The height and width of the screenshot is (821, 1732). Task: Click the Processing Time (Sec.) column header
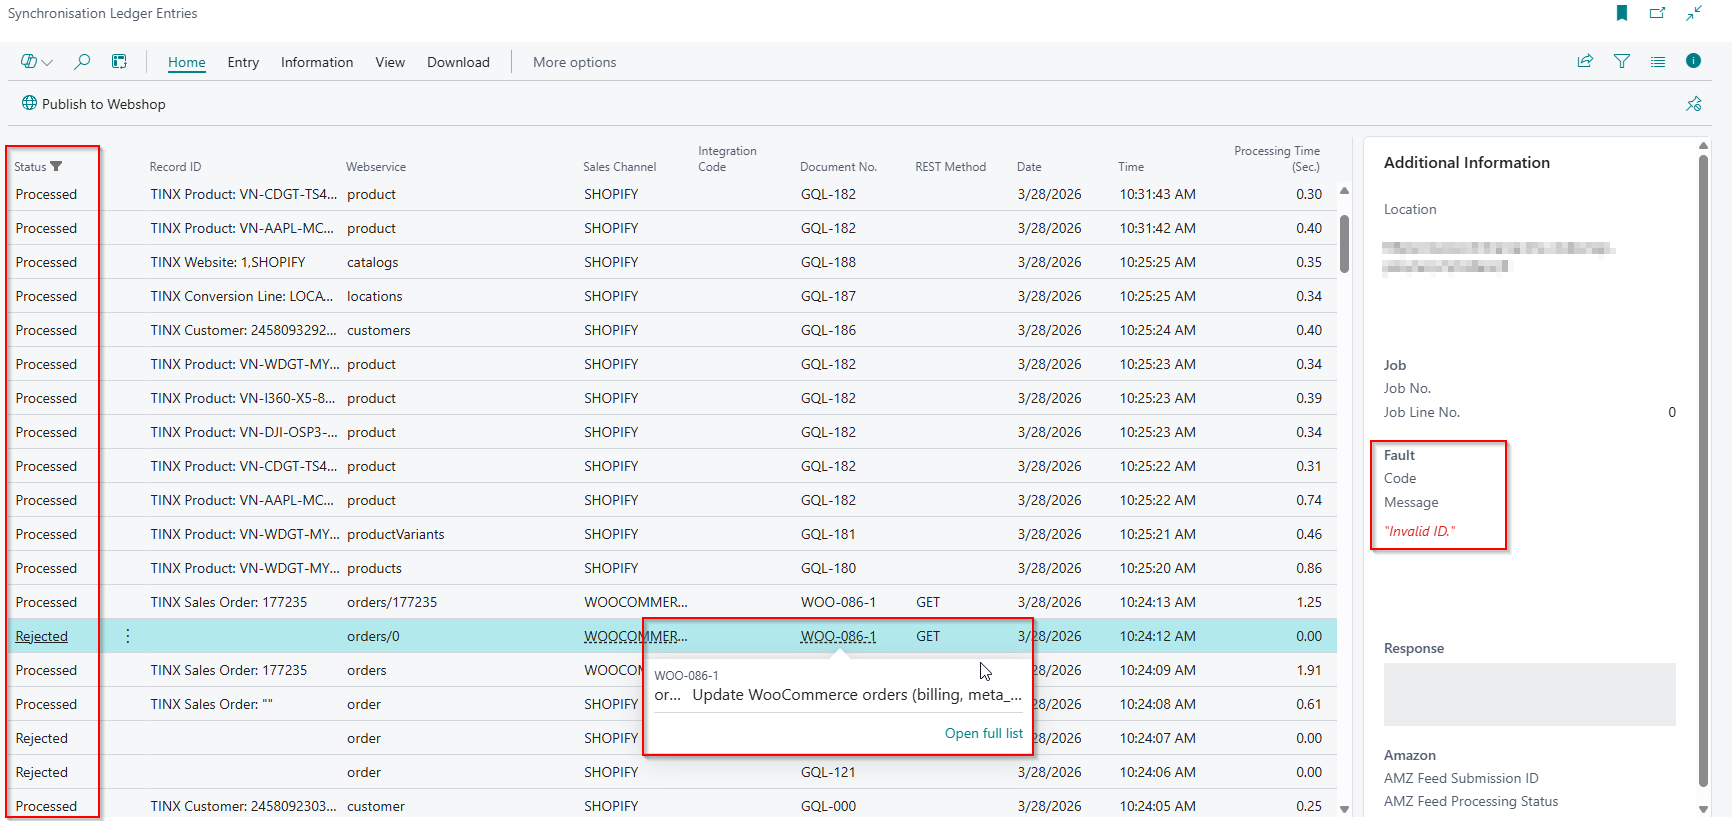[x=1277, y=159]
